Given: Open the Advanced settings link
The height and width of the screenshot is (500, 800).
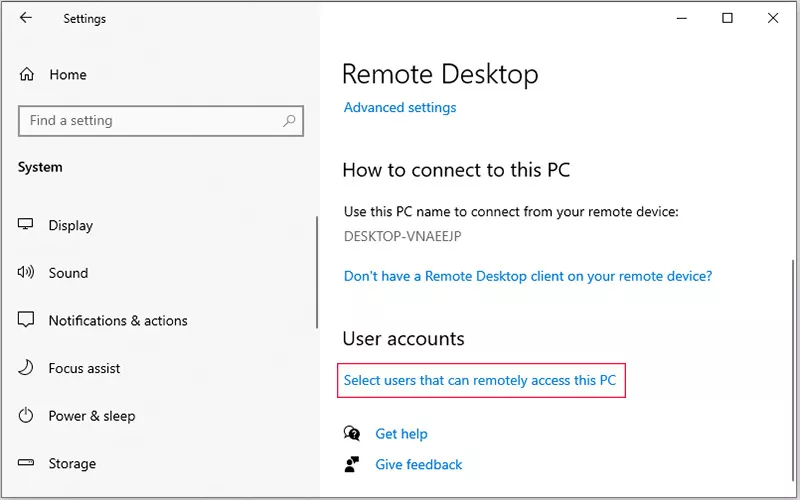Looking at the screenshot, I should tap(400, 108).
